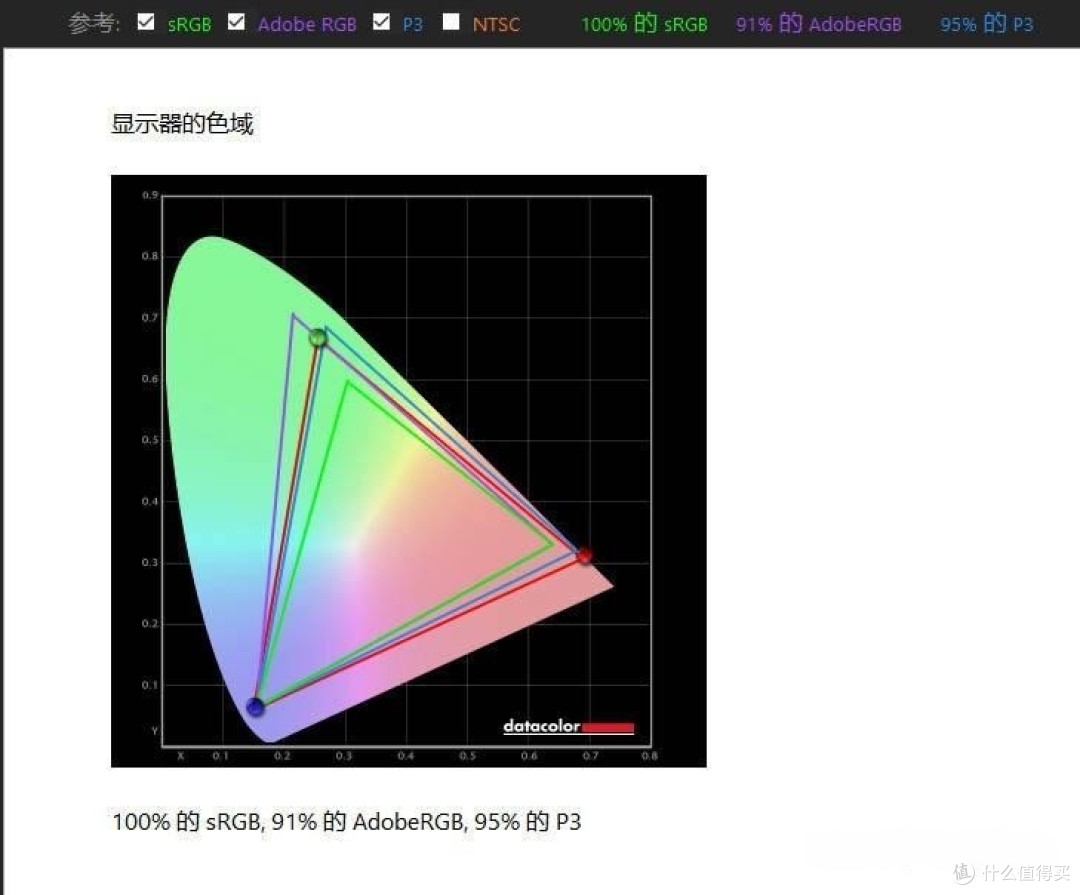Click the 0.9 label on the vertical axis

[x=149, y=195]
